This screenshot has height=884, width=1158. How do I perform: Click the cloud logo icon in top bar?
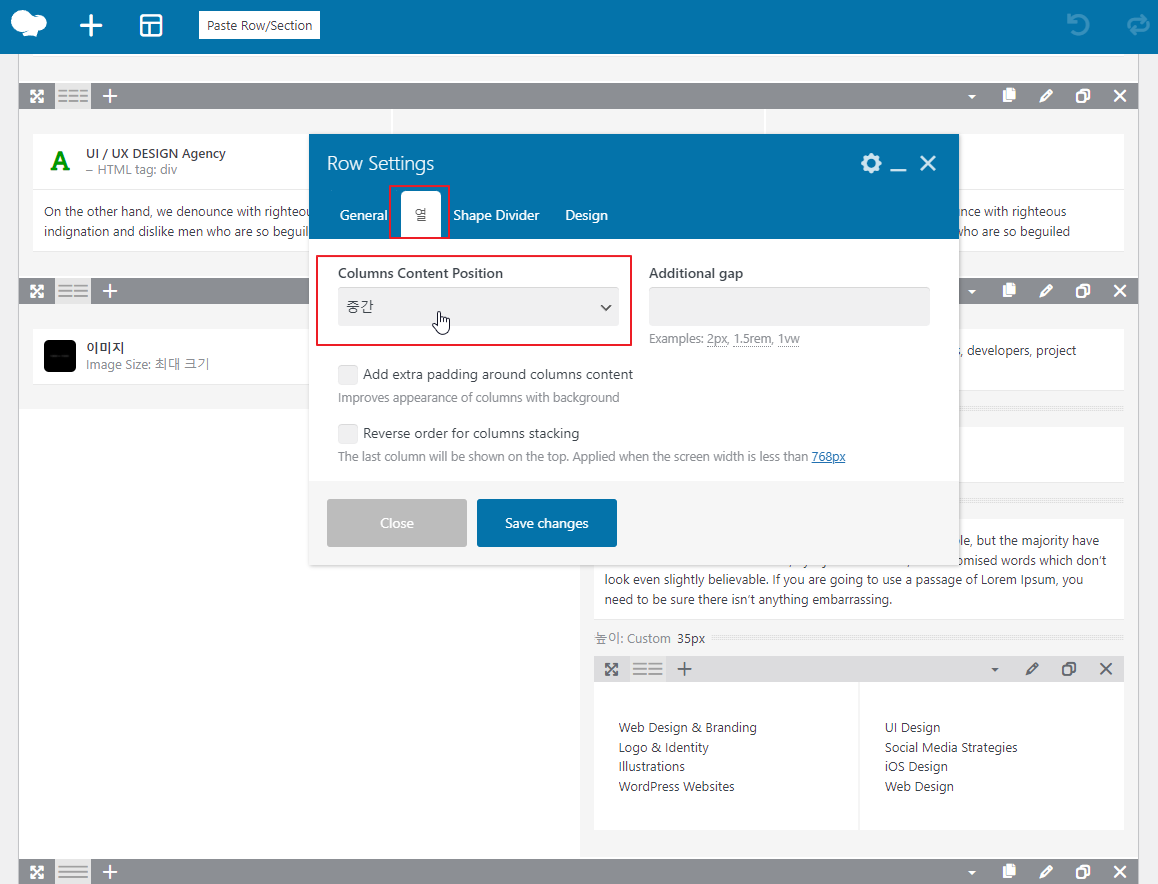(29, 24)
